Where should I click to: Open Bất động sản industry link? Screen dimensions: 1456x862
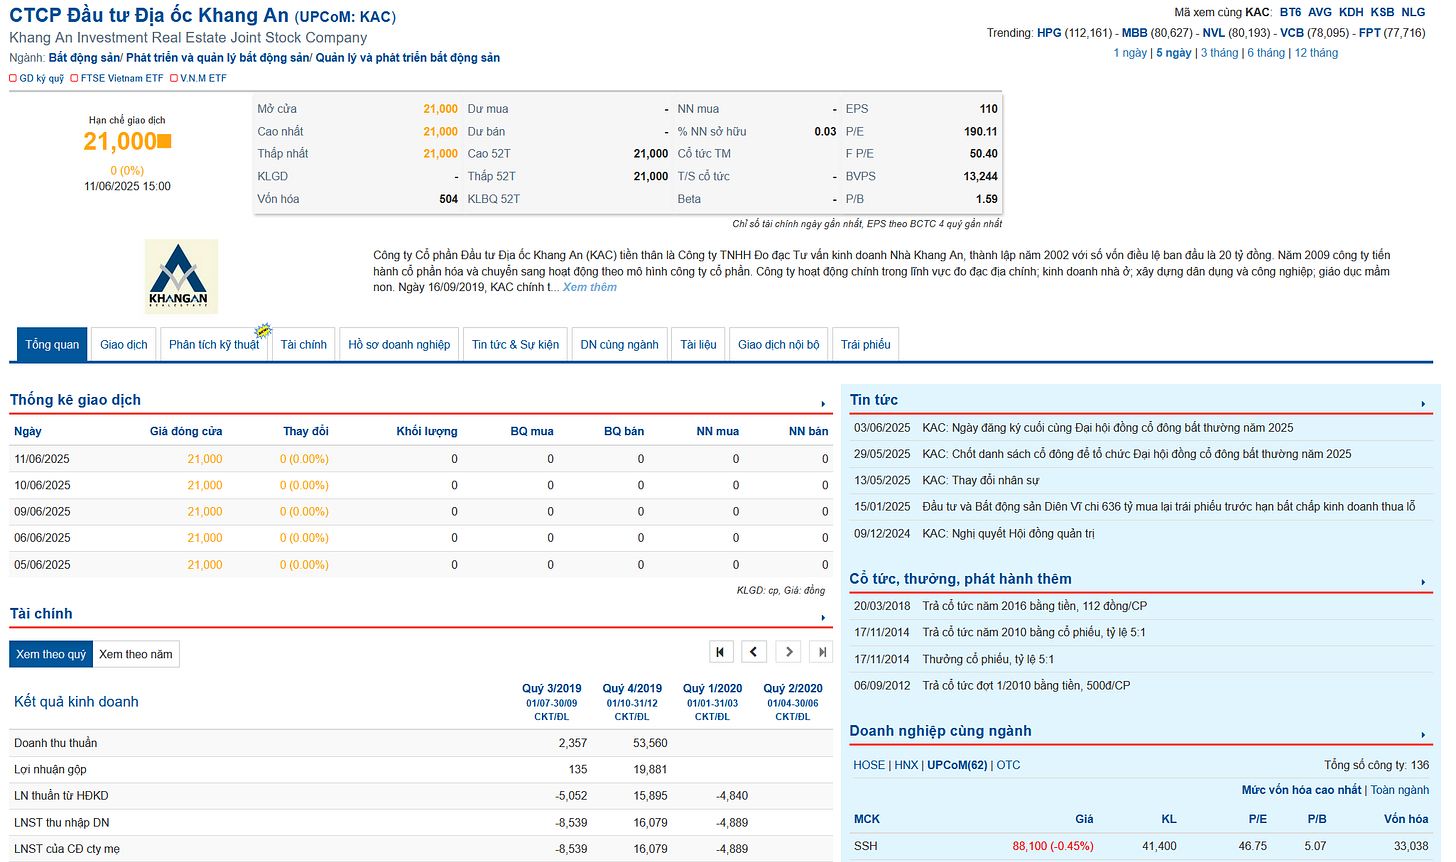click(85, 58)
